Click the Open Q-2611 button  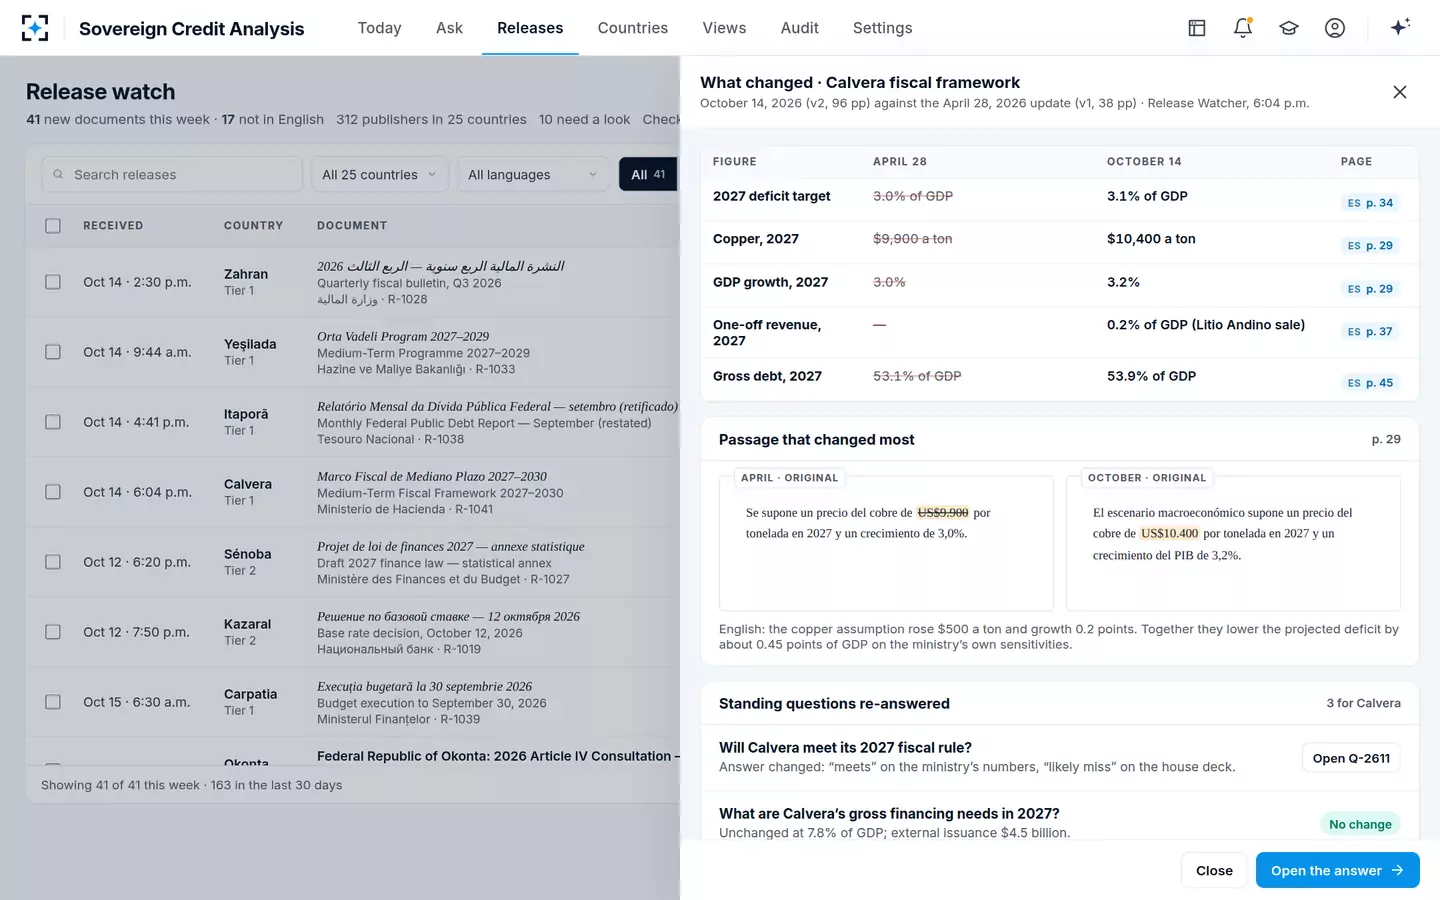[x=1351, y=758]
